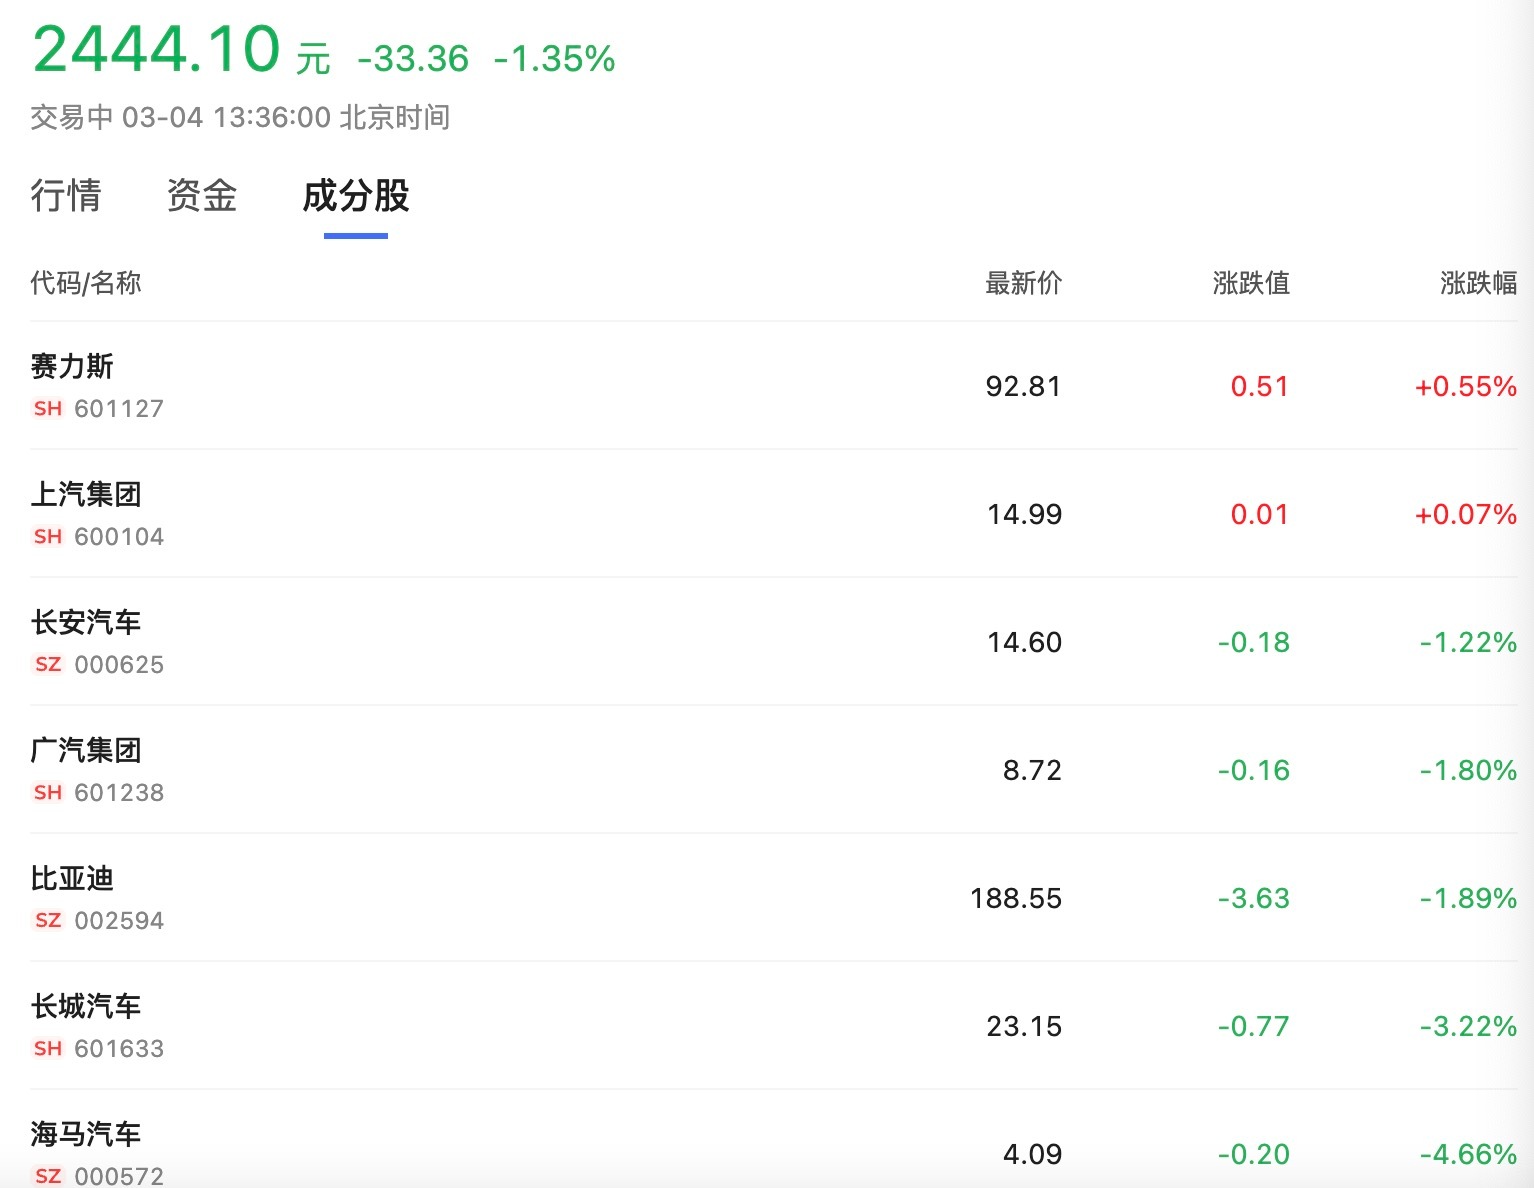Click the index change -33.36

point(413,59)
